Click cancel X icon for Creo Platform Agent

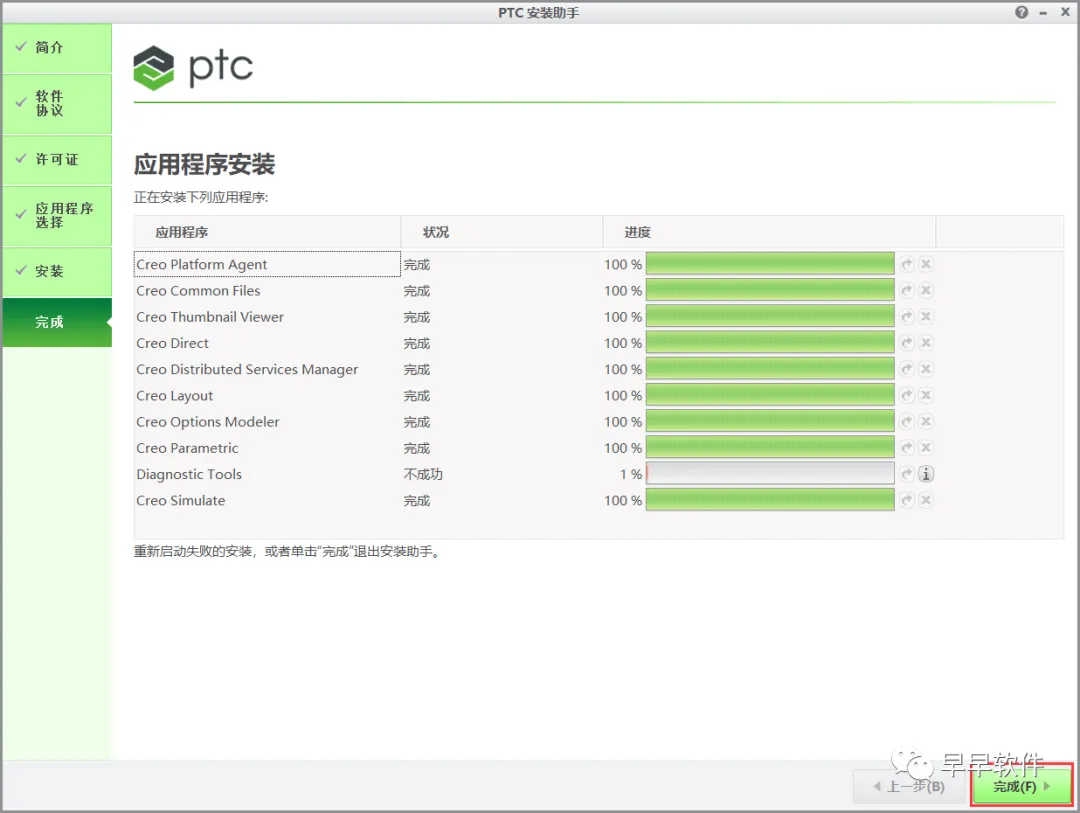pos(926,264)
